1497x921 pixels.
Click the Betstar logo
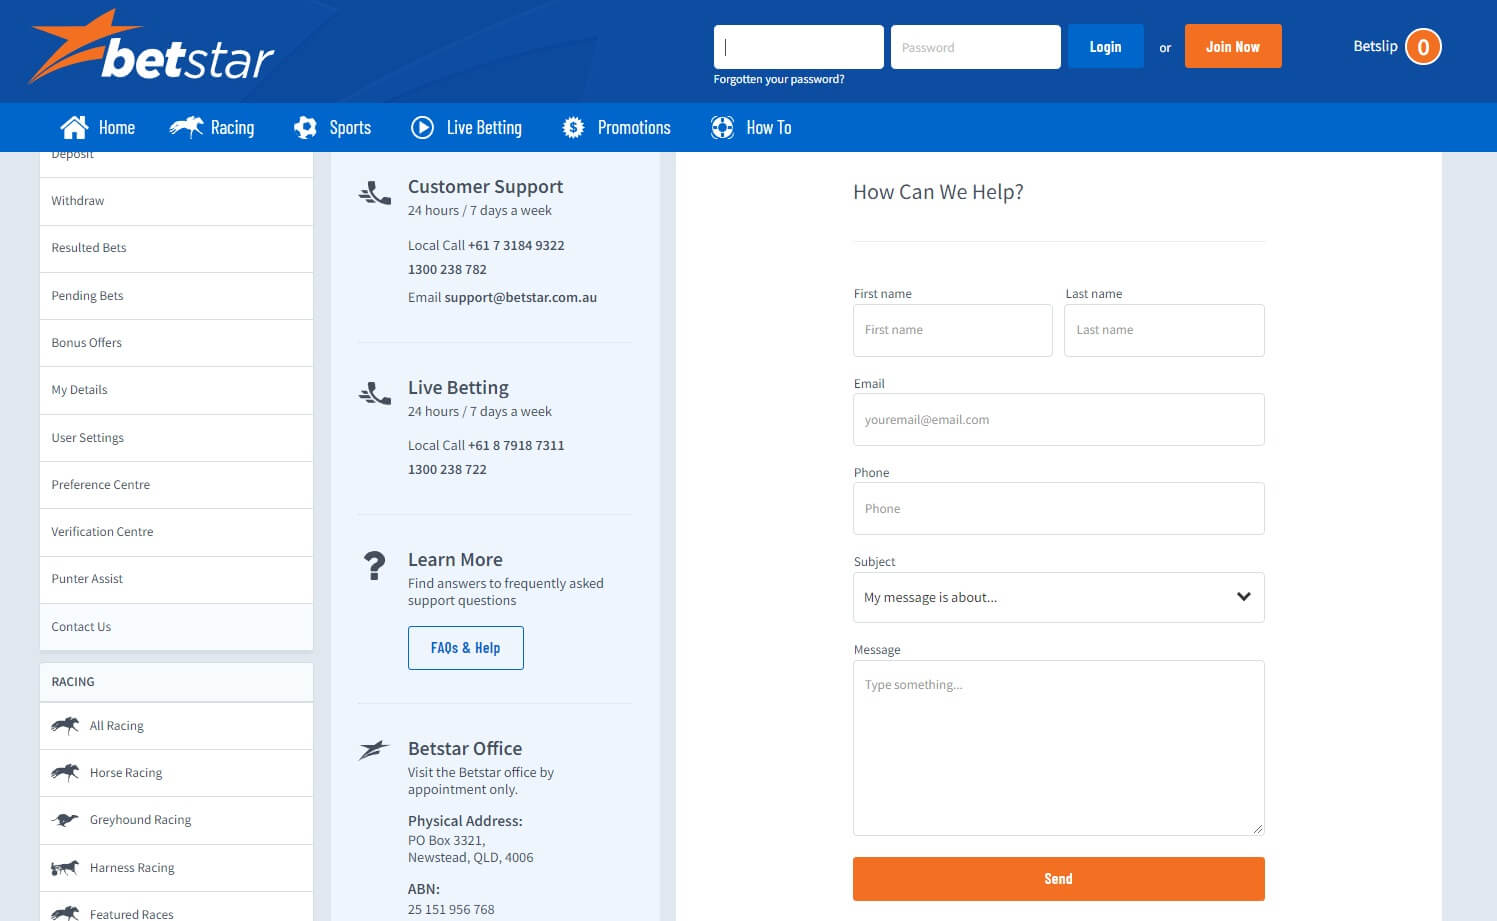click(151, 47)
